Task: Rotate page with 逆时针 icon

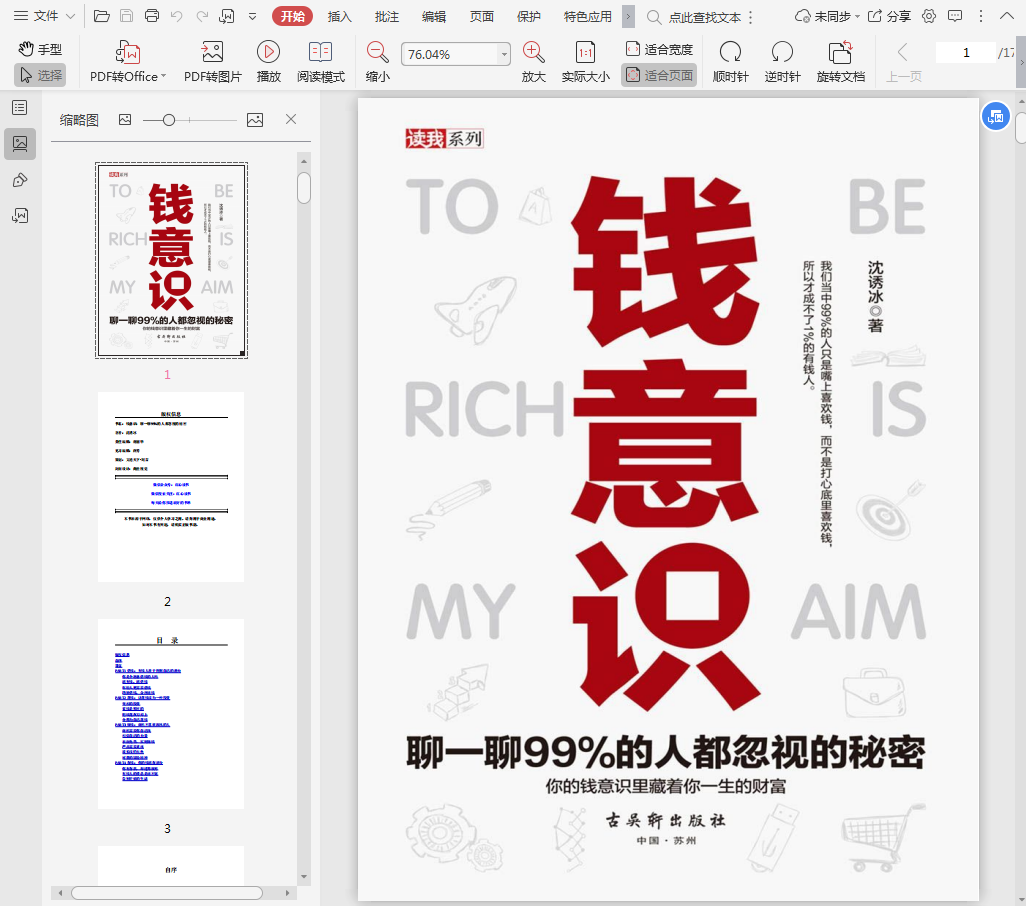Action: 782,53
